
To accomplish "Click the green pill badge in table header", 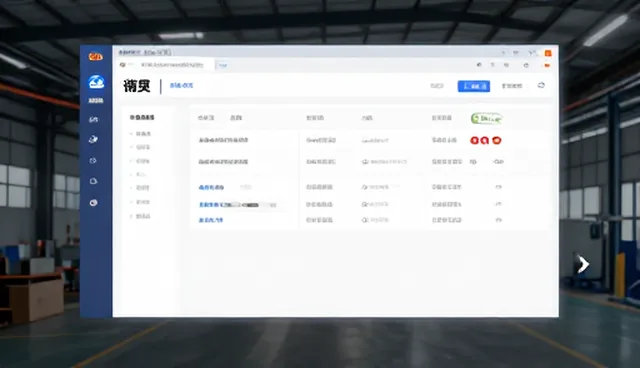I will coord(487,118).
